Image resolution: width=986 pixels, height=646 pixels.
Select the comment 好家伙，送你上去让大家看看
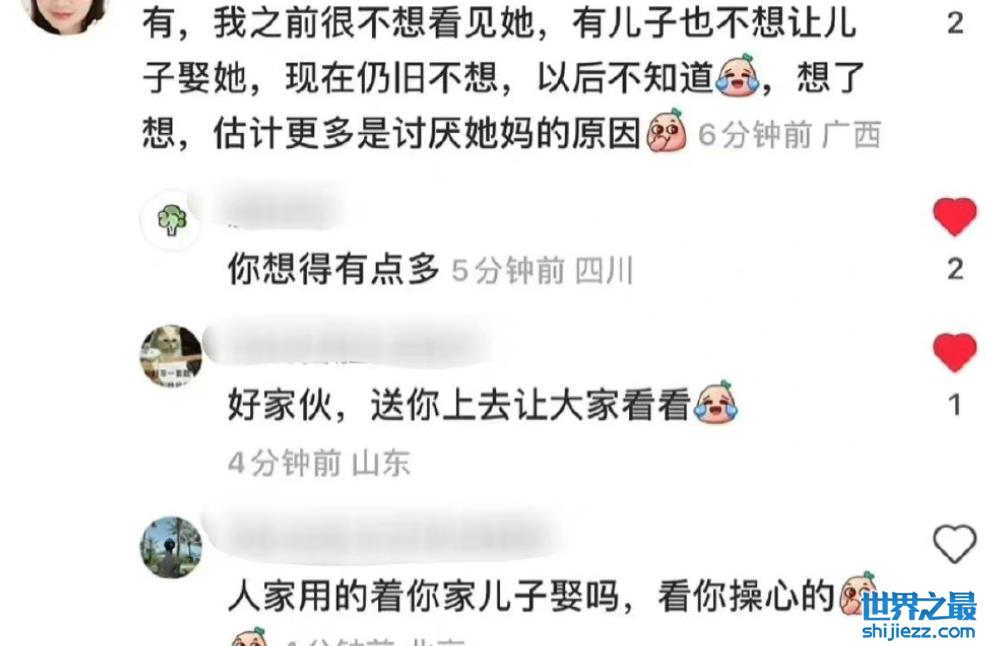pyautogui.click(x=482, y=403)
